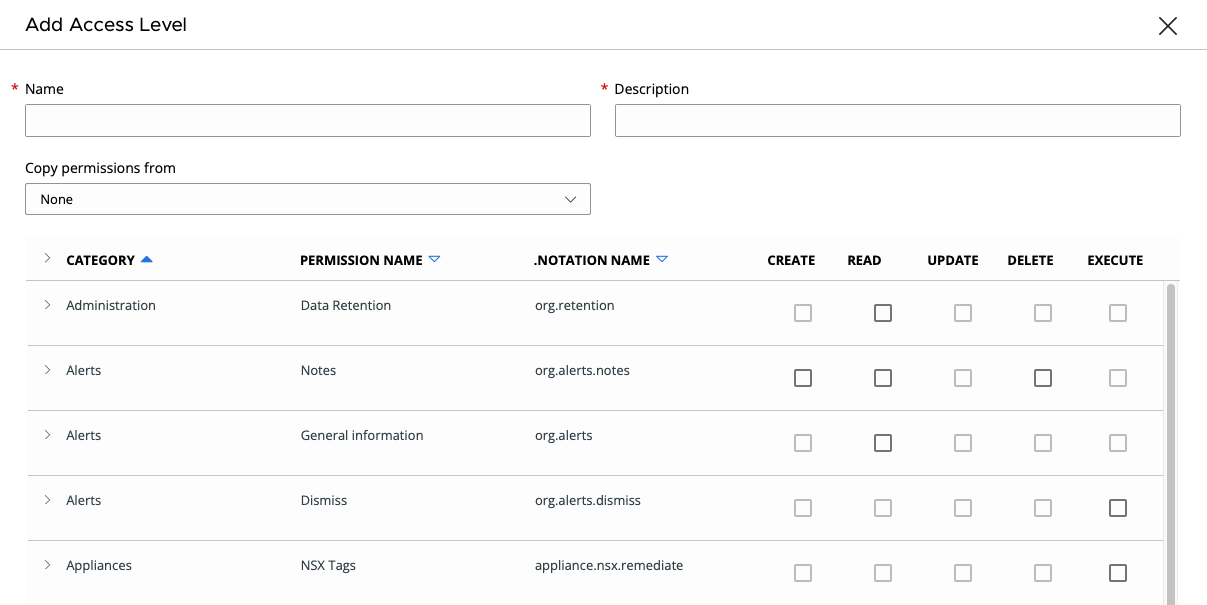Sort by Category using the up arrow

click(x=147, y=260)
